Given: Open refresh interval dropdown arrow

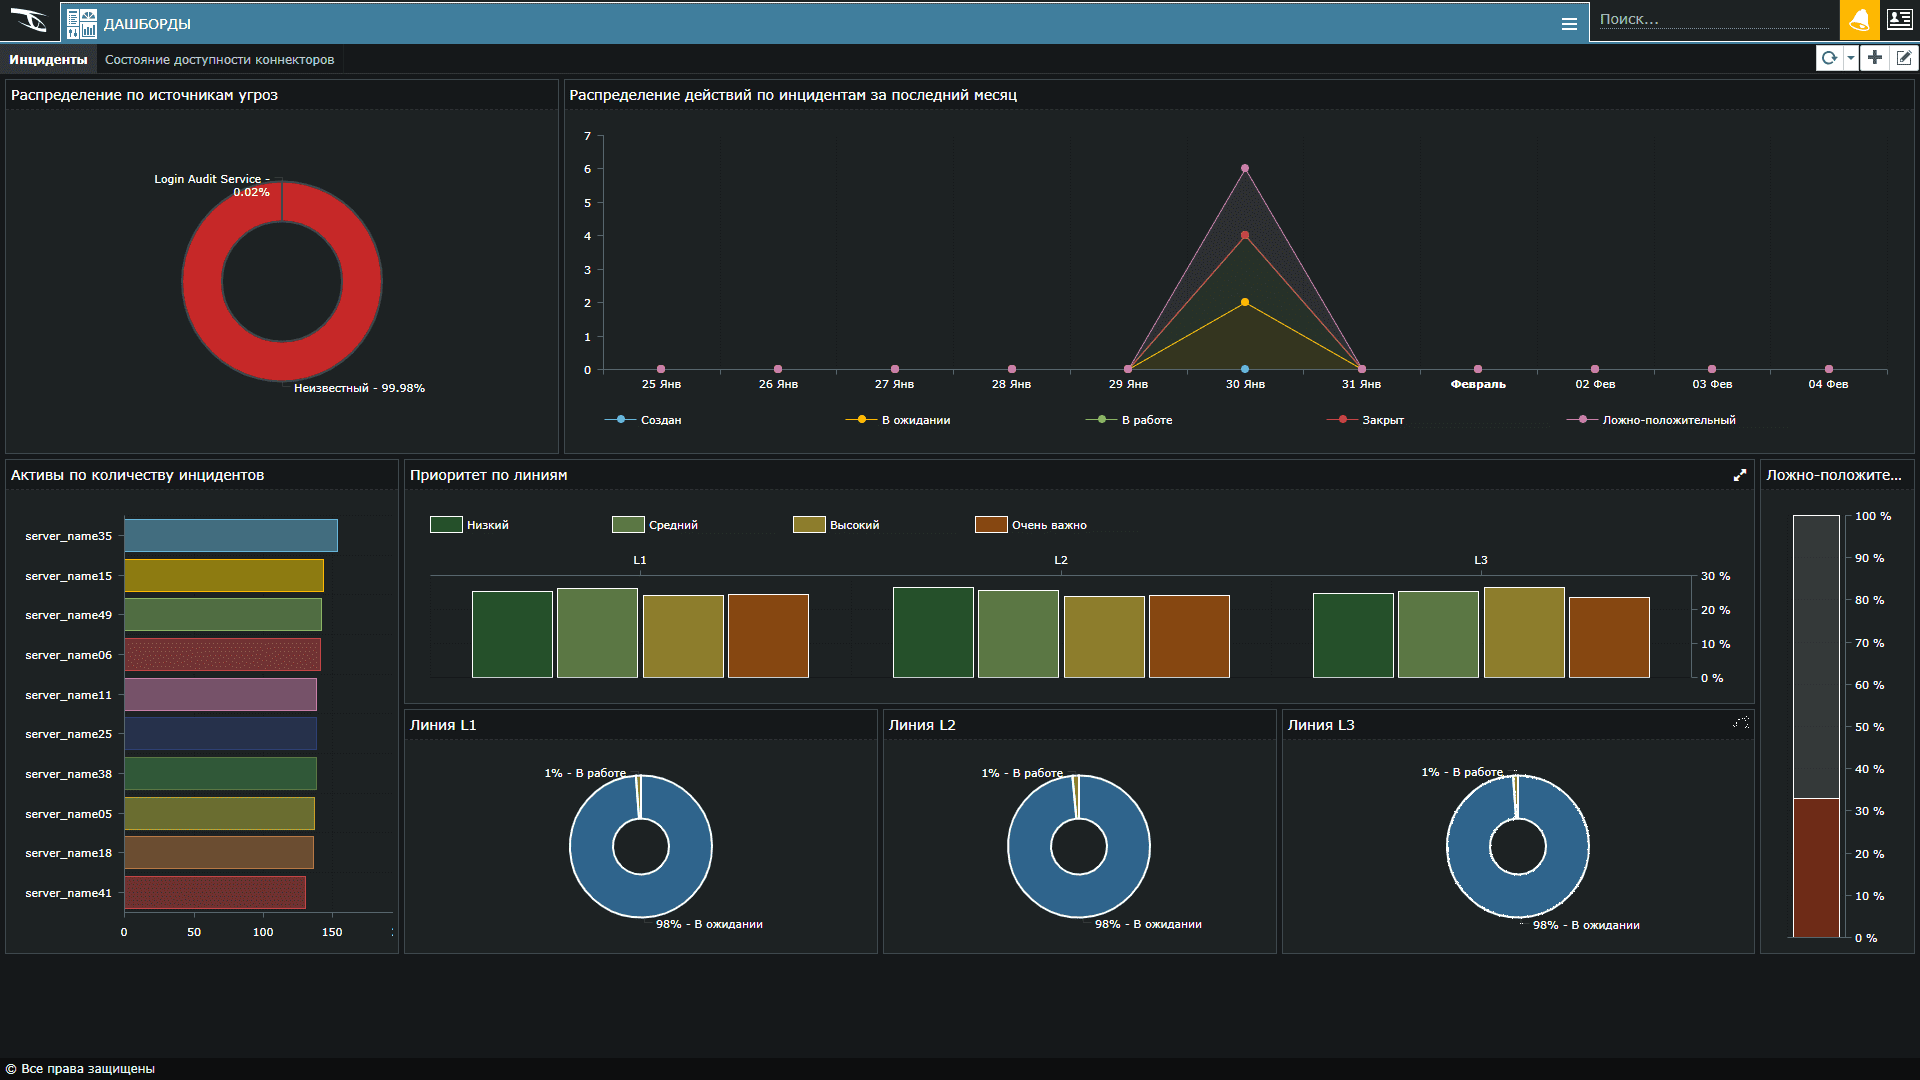Looking at the screenshot, I should pyautogui.click(x=1851, y=58).
